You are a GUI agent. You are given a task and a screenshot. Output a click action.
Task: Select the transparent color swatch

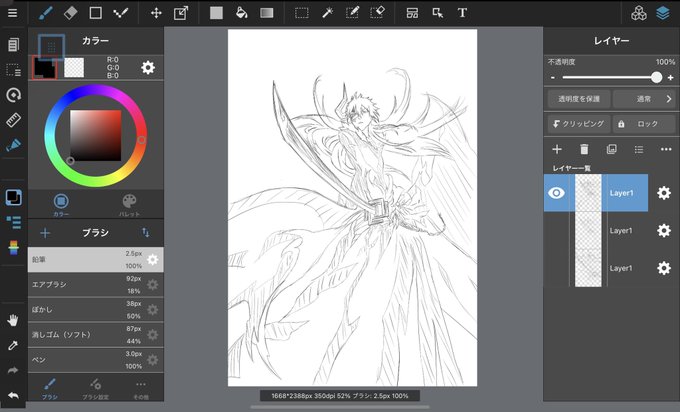(74, 68)
